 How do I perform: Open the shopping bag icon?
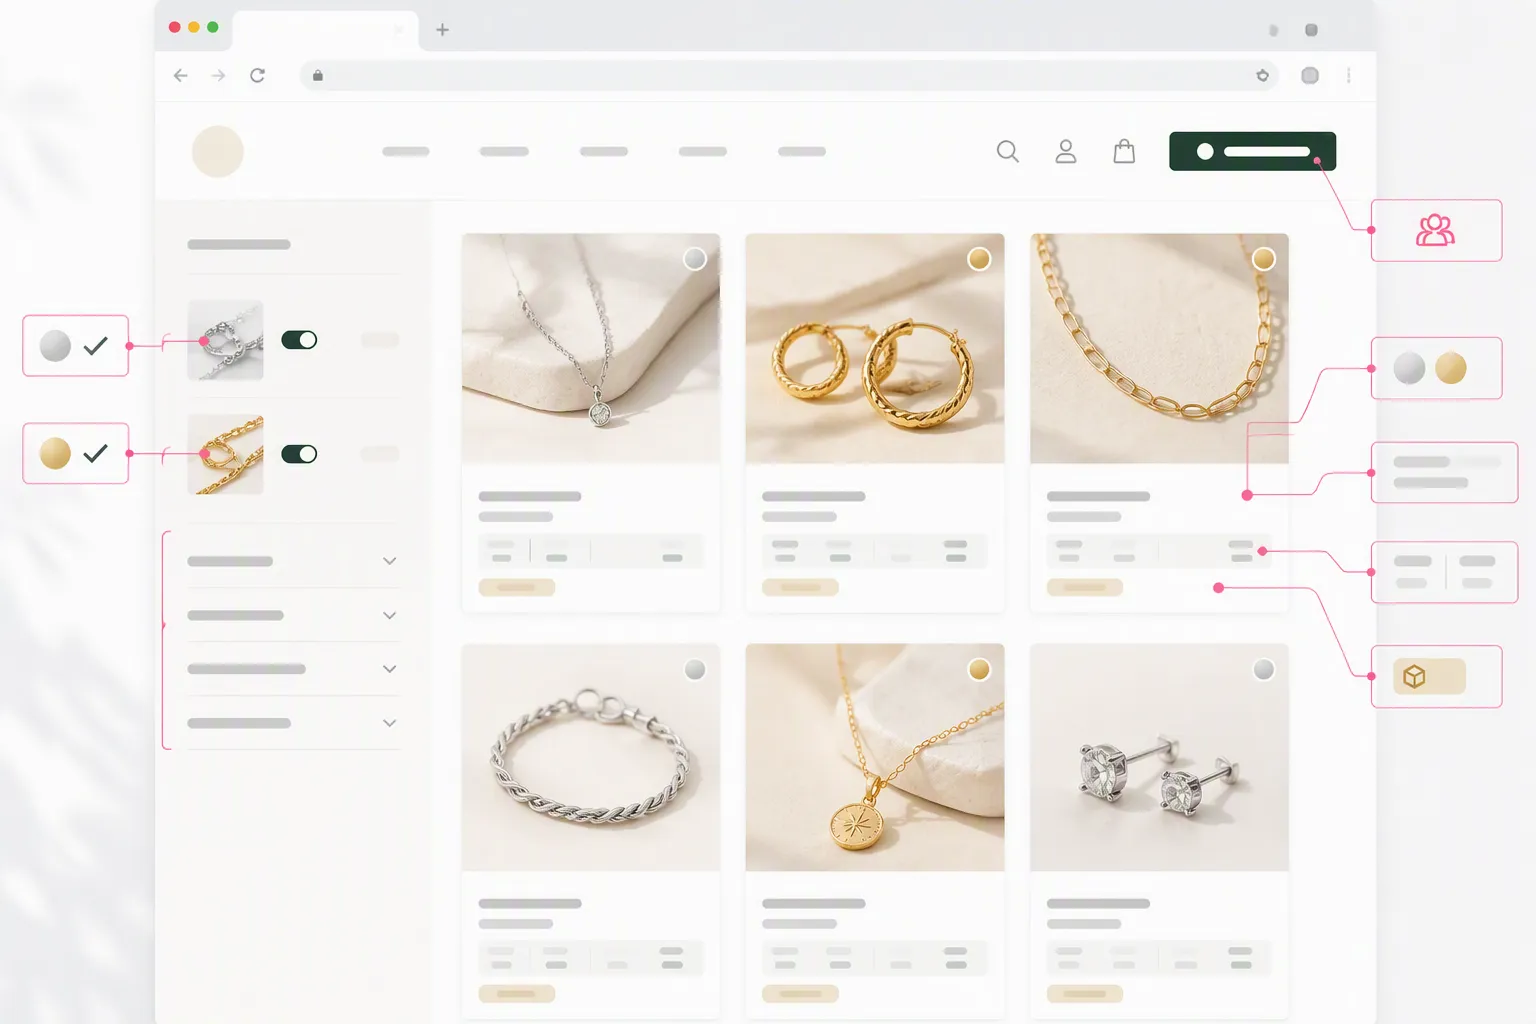click(x=1124, y=151)
